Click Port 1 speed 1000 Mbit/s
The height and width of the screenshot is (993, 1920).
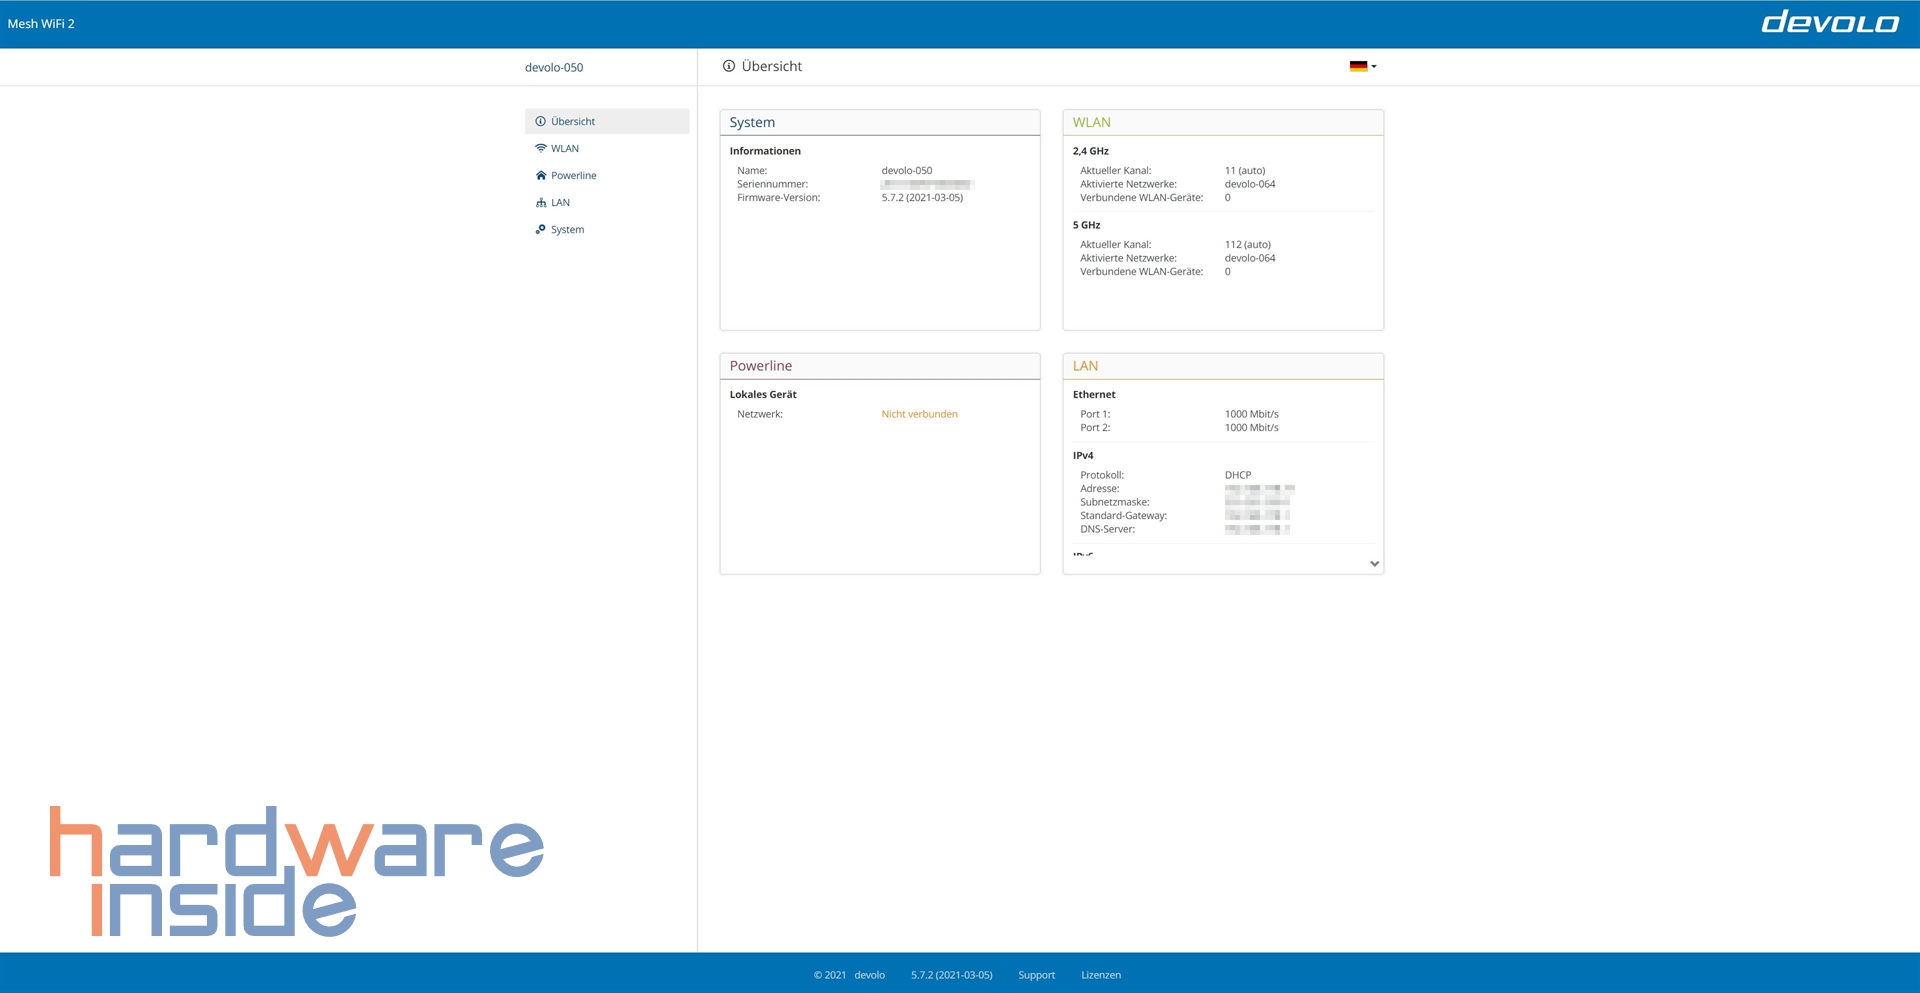(1251, 414)
